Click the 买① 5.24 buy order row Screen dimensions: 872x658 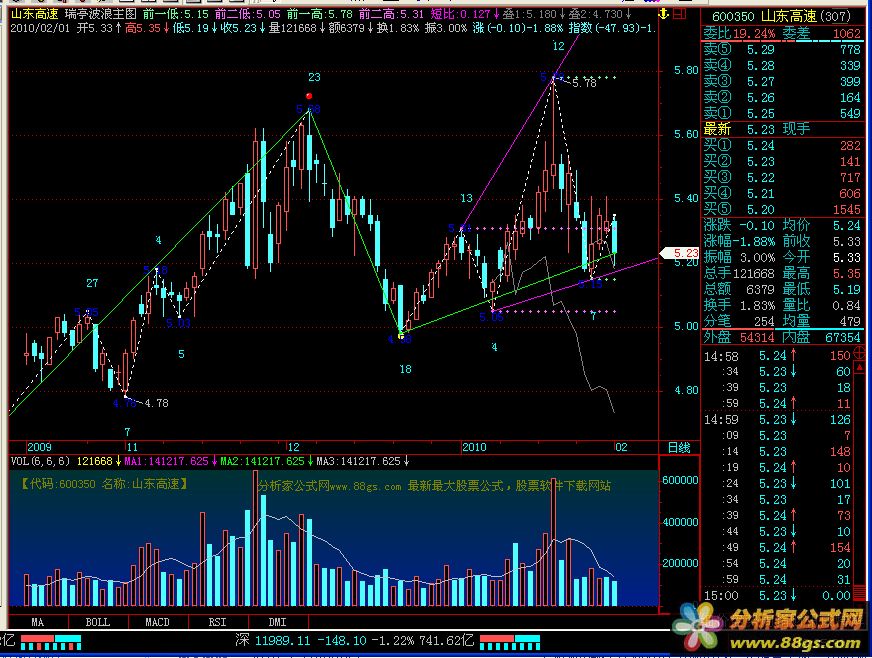(785, 145)
